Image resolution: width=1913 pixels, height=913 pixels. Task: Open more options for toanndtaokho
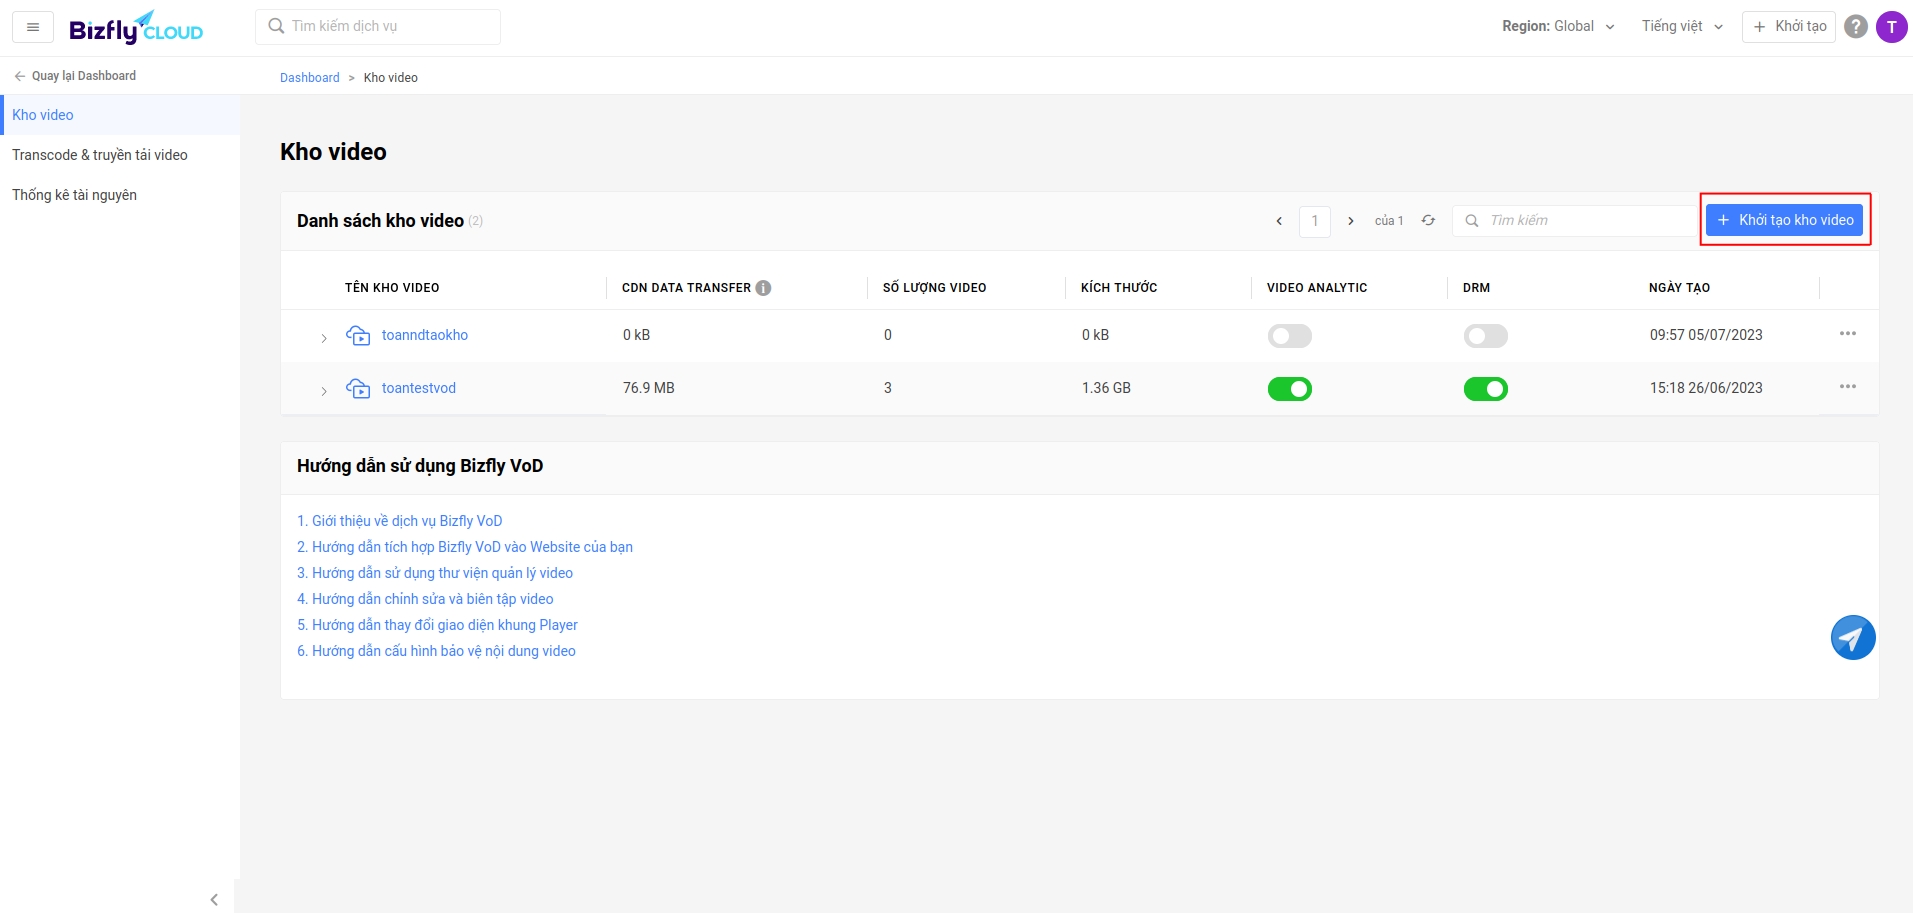click(x=1848, y=334)
